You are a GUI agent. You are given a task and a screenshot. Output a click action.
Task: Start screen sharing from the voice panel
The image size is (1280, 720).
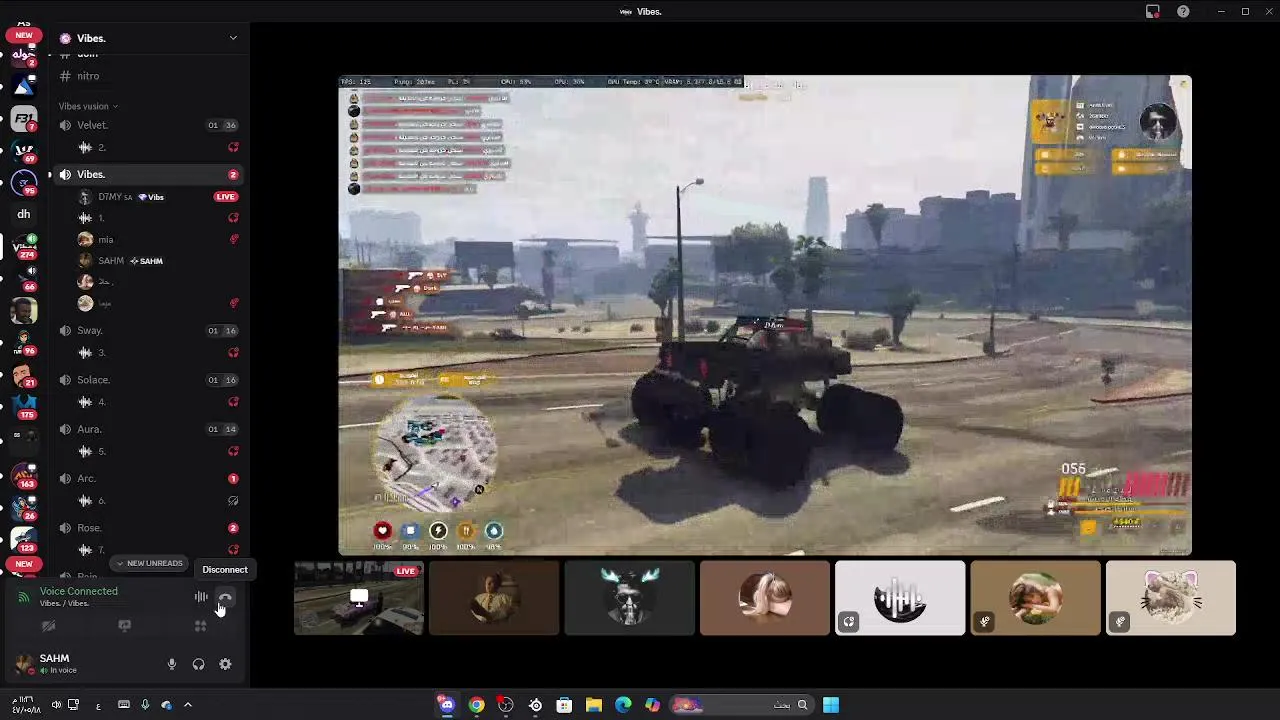tap(124, 626)
